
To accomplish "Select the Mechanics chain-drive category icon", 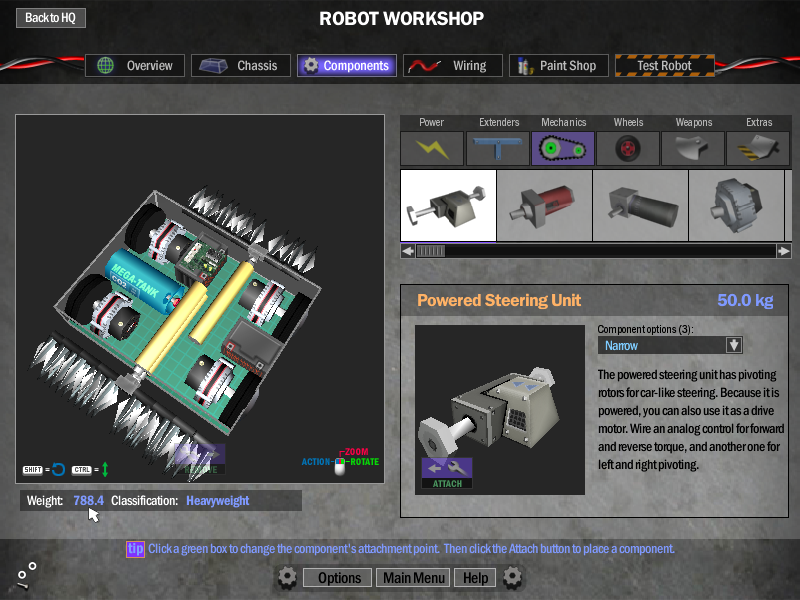I will [563, 148].
